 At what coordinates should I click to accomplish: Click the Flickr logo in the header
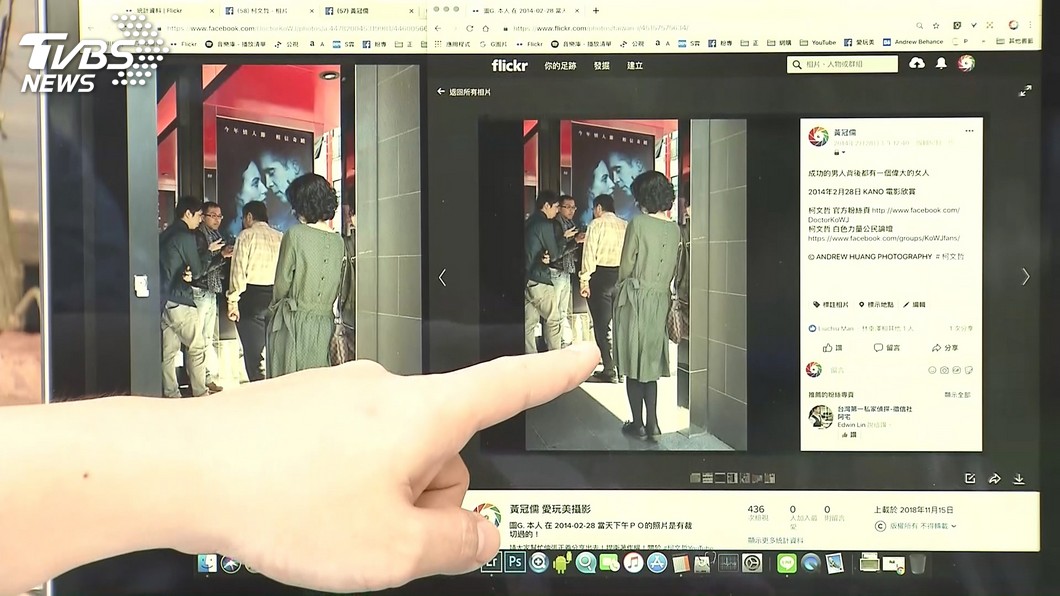[x=509, y=66]
